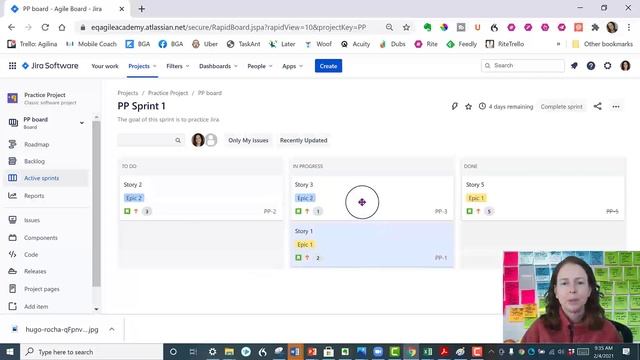640x360 pixels.
Task: Open Components in the sidebar
Action: pyautogui.click(x=40, y=238)
